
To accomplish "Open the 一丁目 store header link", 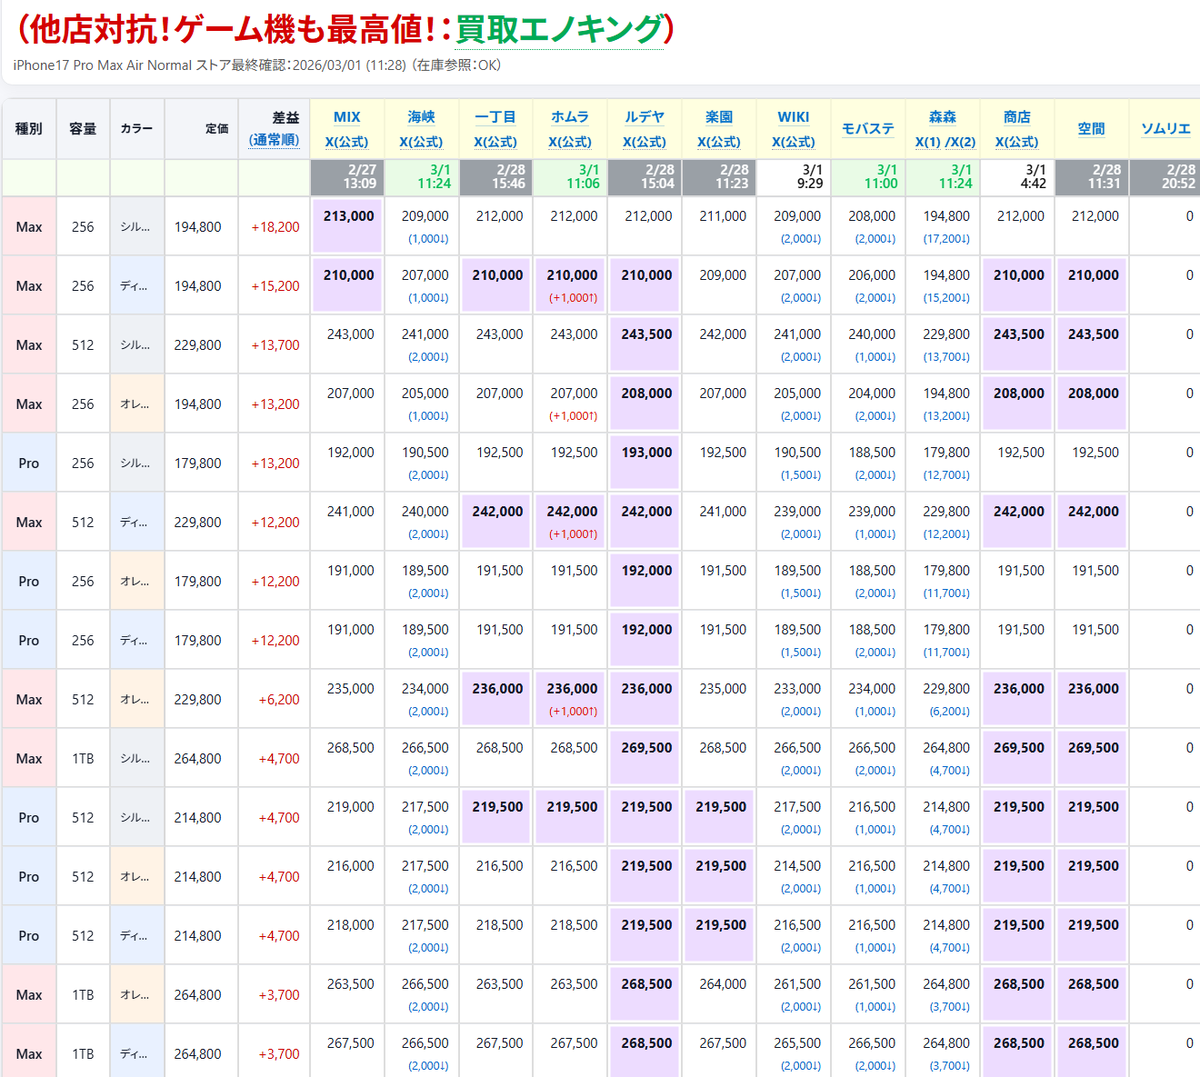I will [x=495, y=117].
